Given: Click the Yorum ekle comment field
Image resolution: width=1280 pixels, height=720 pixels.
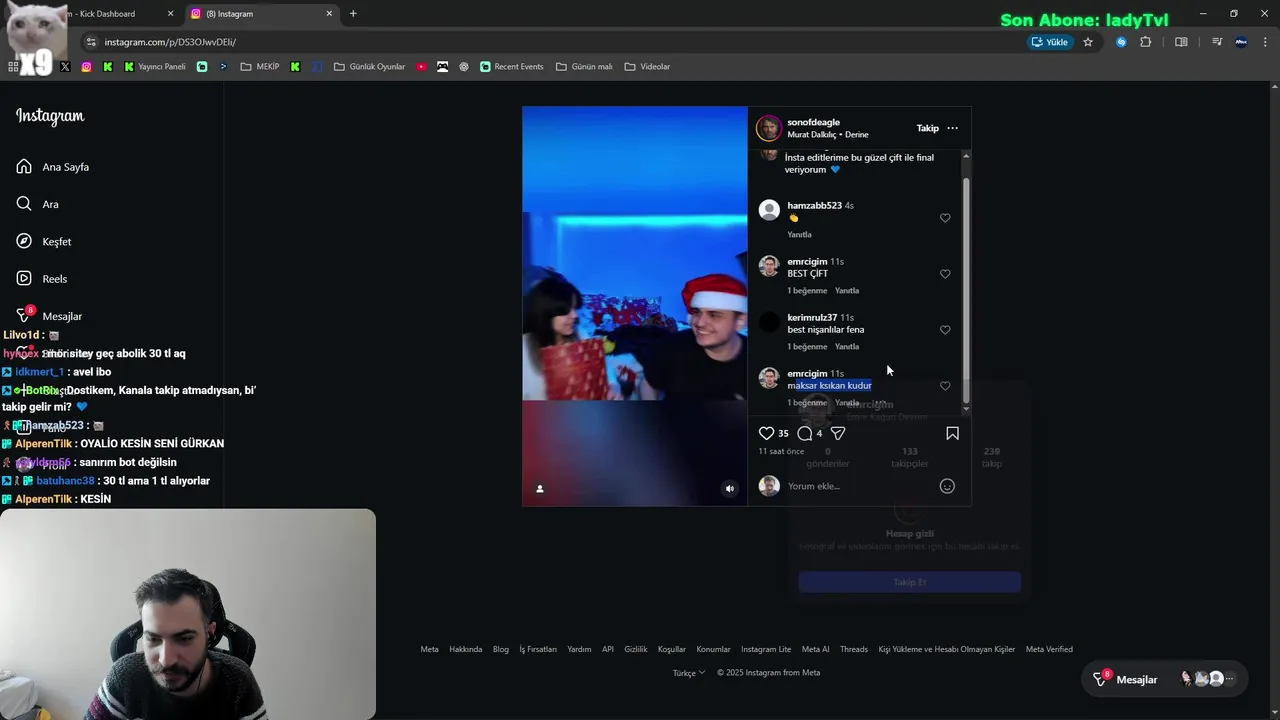Looking at the screenshot, I should pyautogui.click(x=860, y=486).
